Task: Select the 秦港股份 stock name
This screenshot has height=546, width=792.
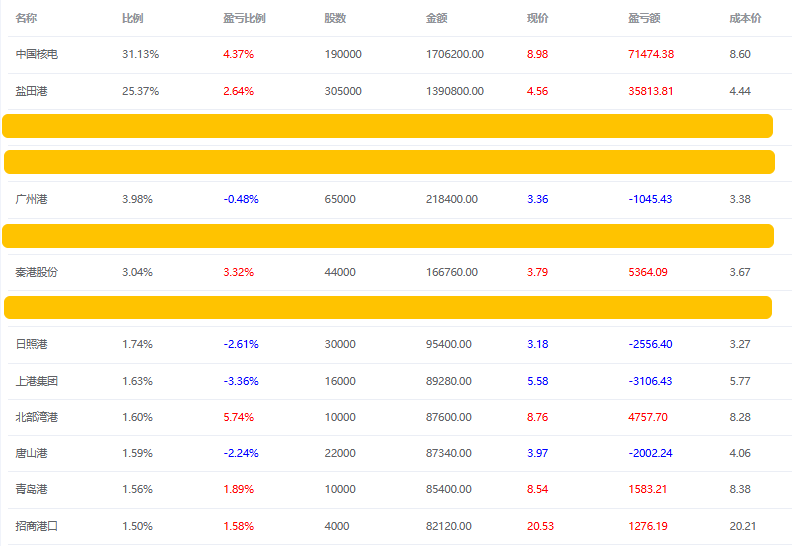Action: [x=37, y=272]
